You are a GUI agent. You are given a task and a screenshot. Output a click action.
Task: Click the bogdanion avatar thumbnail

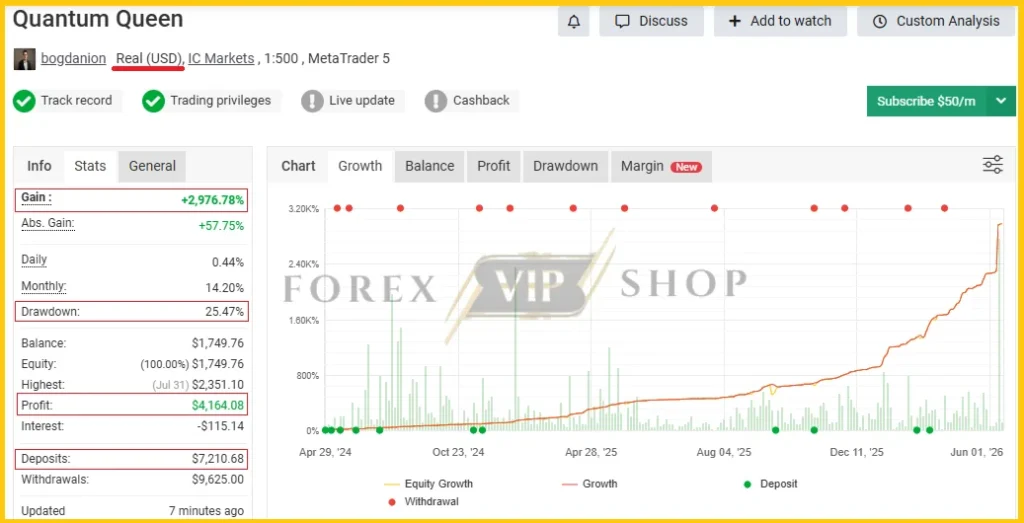[25, 59]
